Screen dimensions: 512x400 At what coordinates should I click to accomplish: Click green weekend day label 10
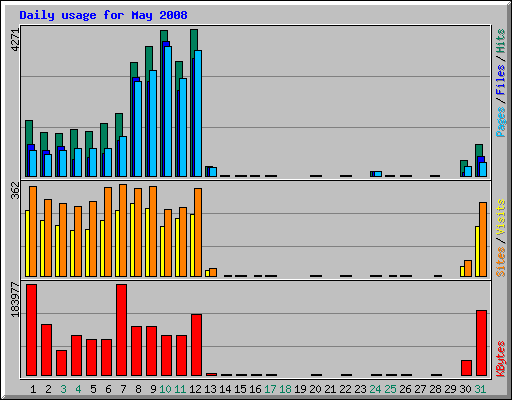pos(165,389)
